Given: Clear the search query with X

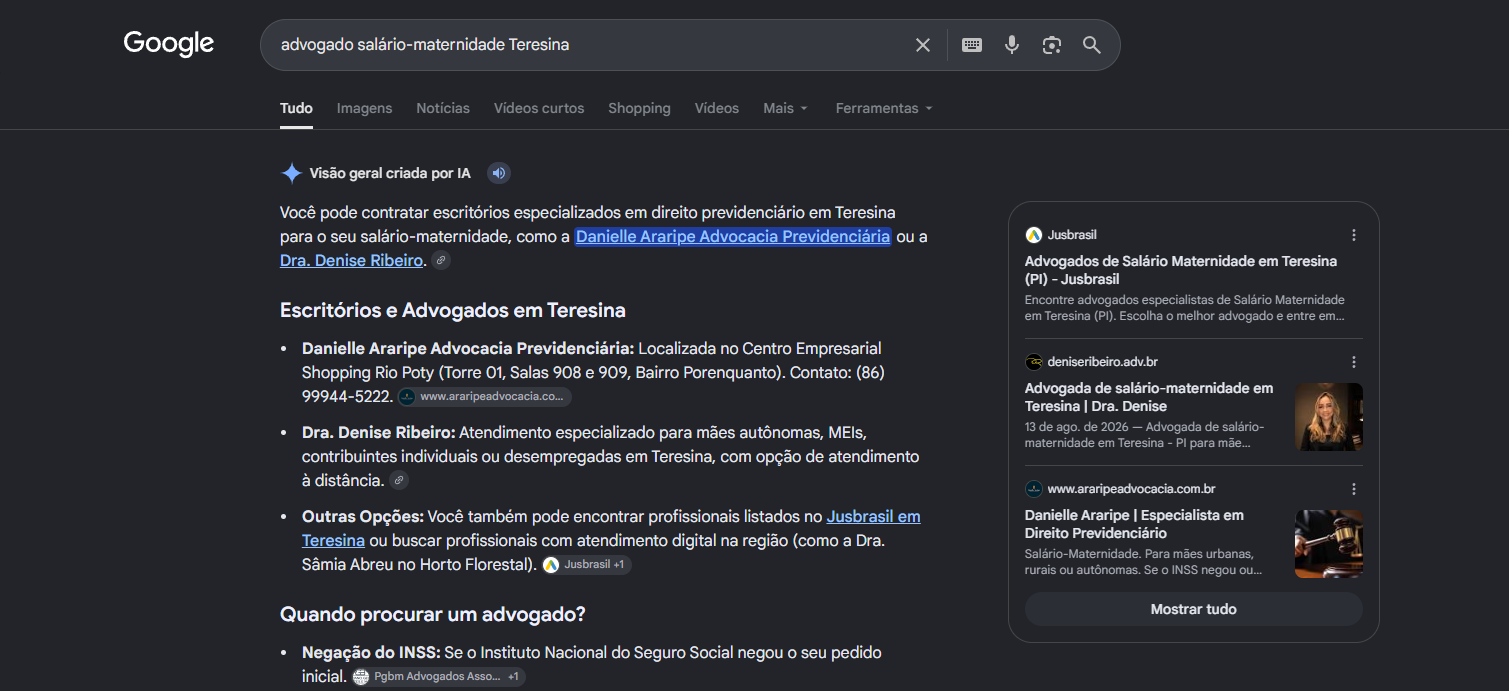Looking at the screenshot, I should tap(923, 45).
